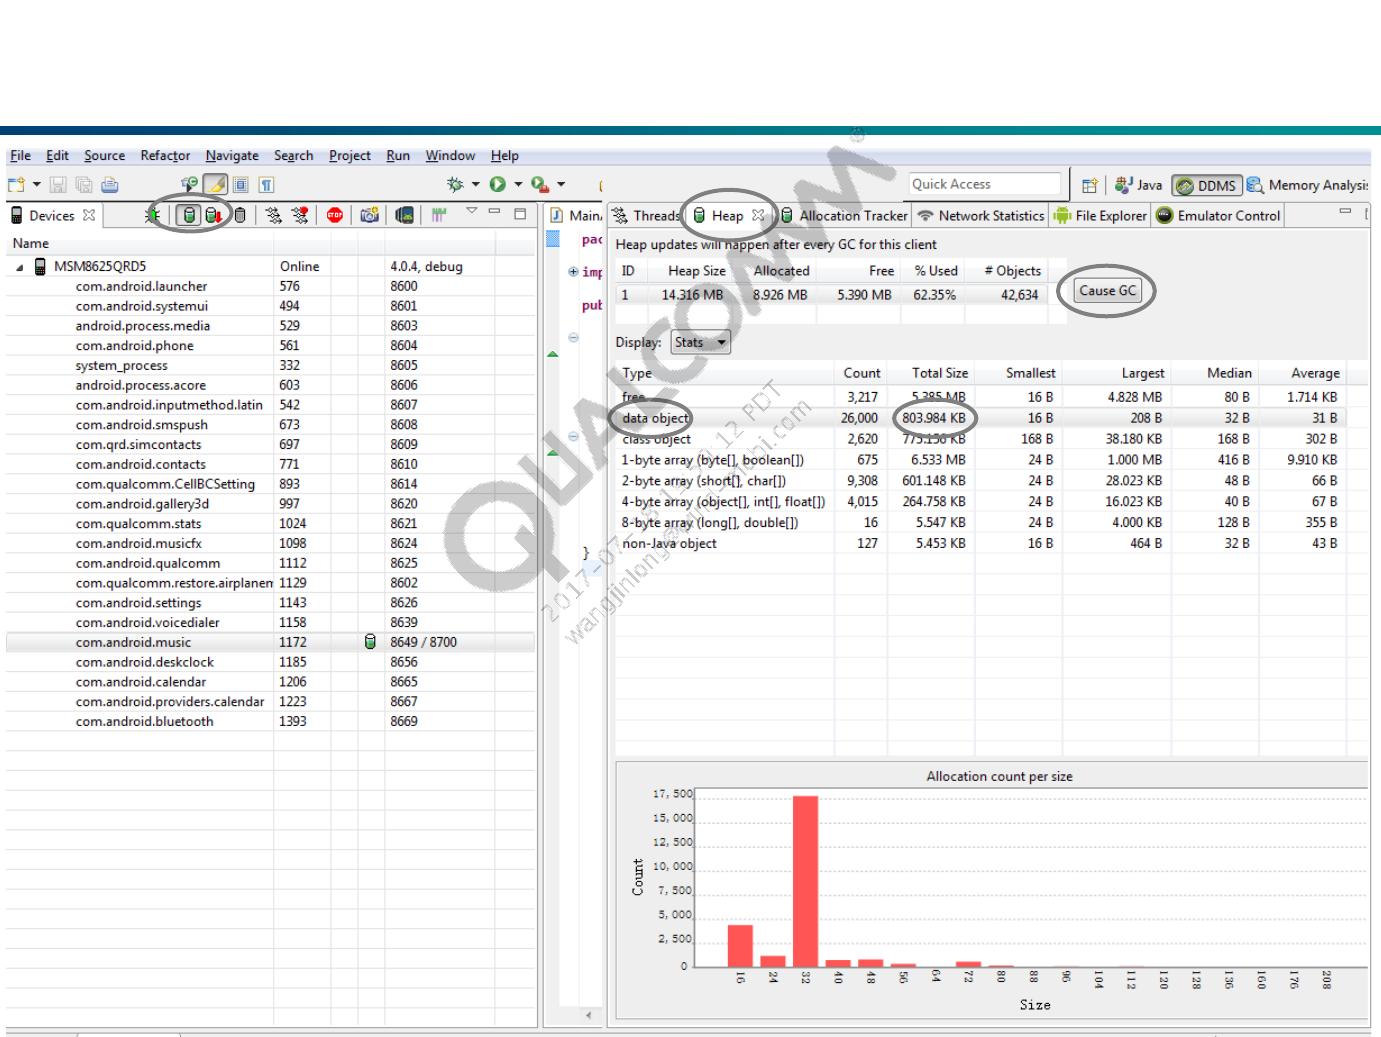Image resolution: width=1381 pixels, height=1037 pixels.
Task: Open the Navigate menu
Action: click(x=232, y=156)
